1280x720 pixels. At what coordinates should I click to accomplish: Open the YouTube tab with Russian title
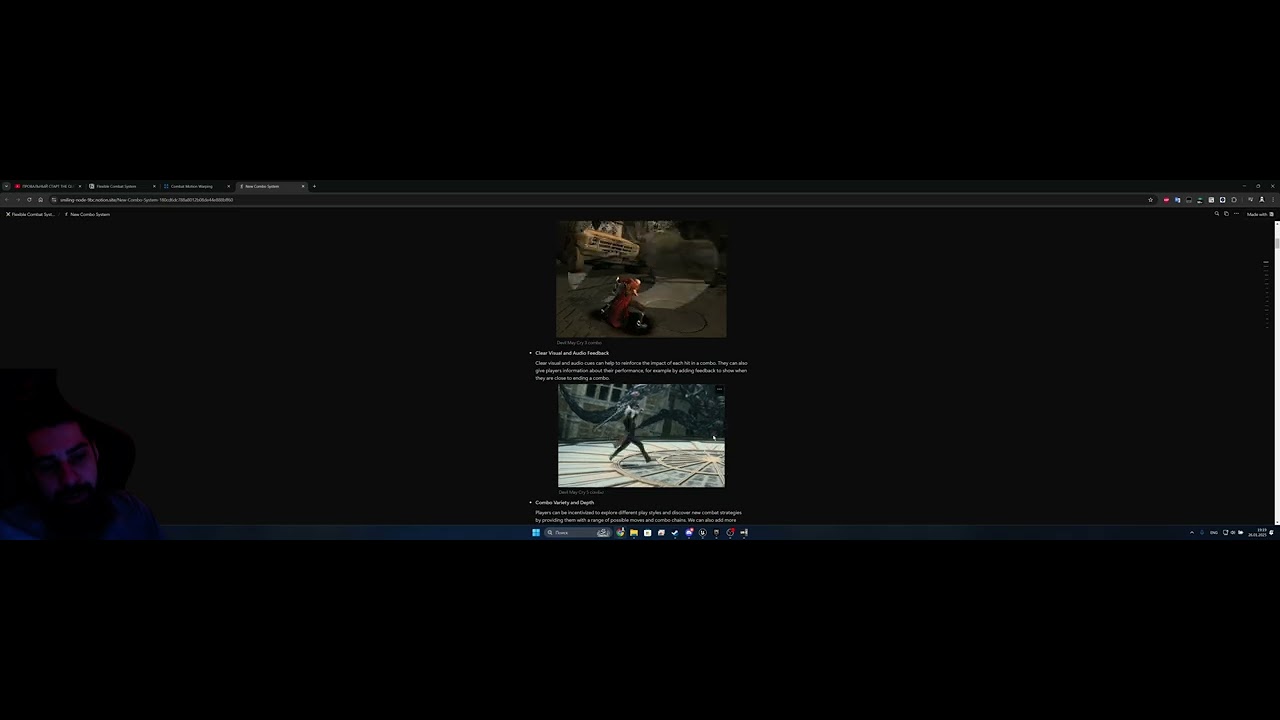(x=47, y=186)
